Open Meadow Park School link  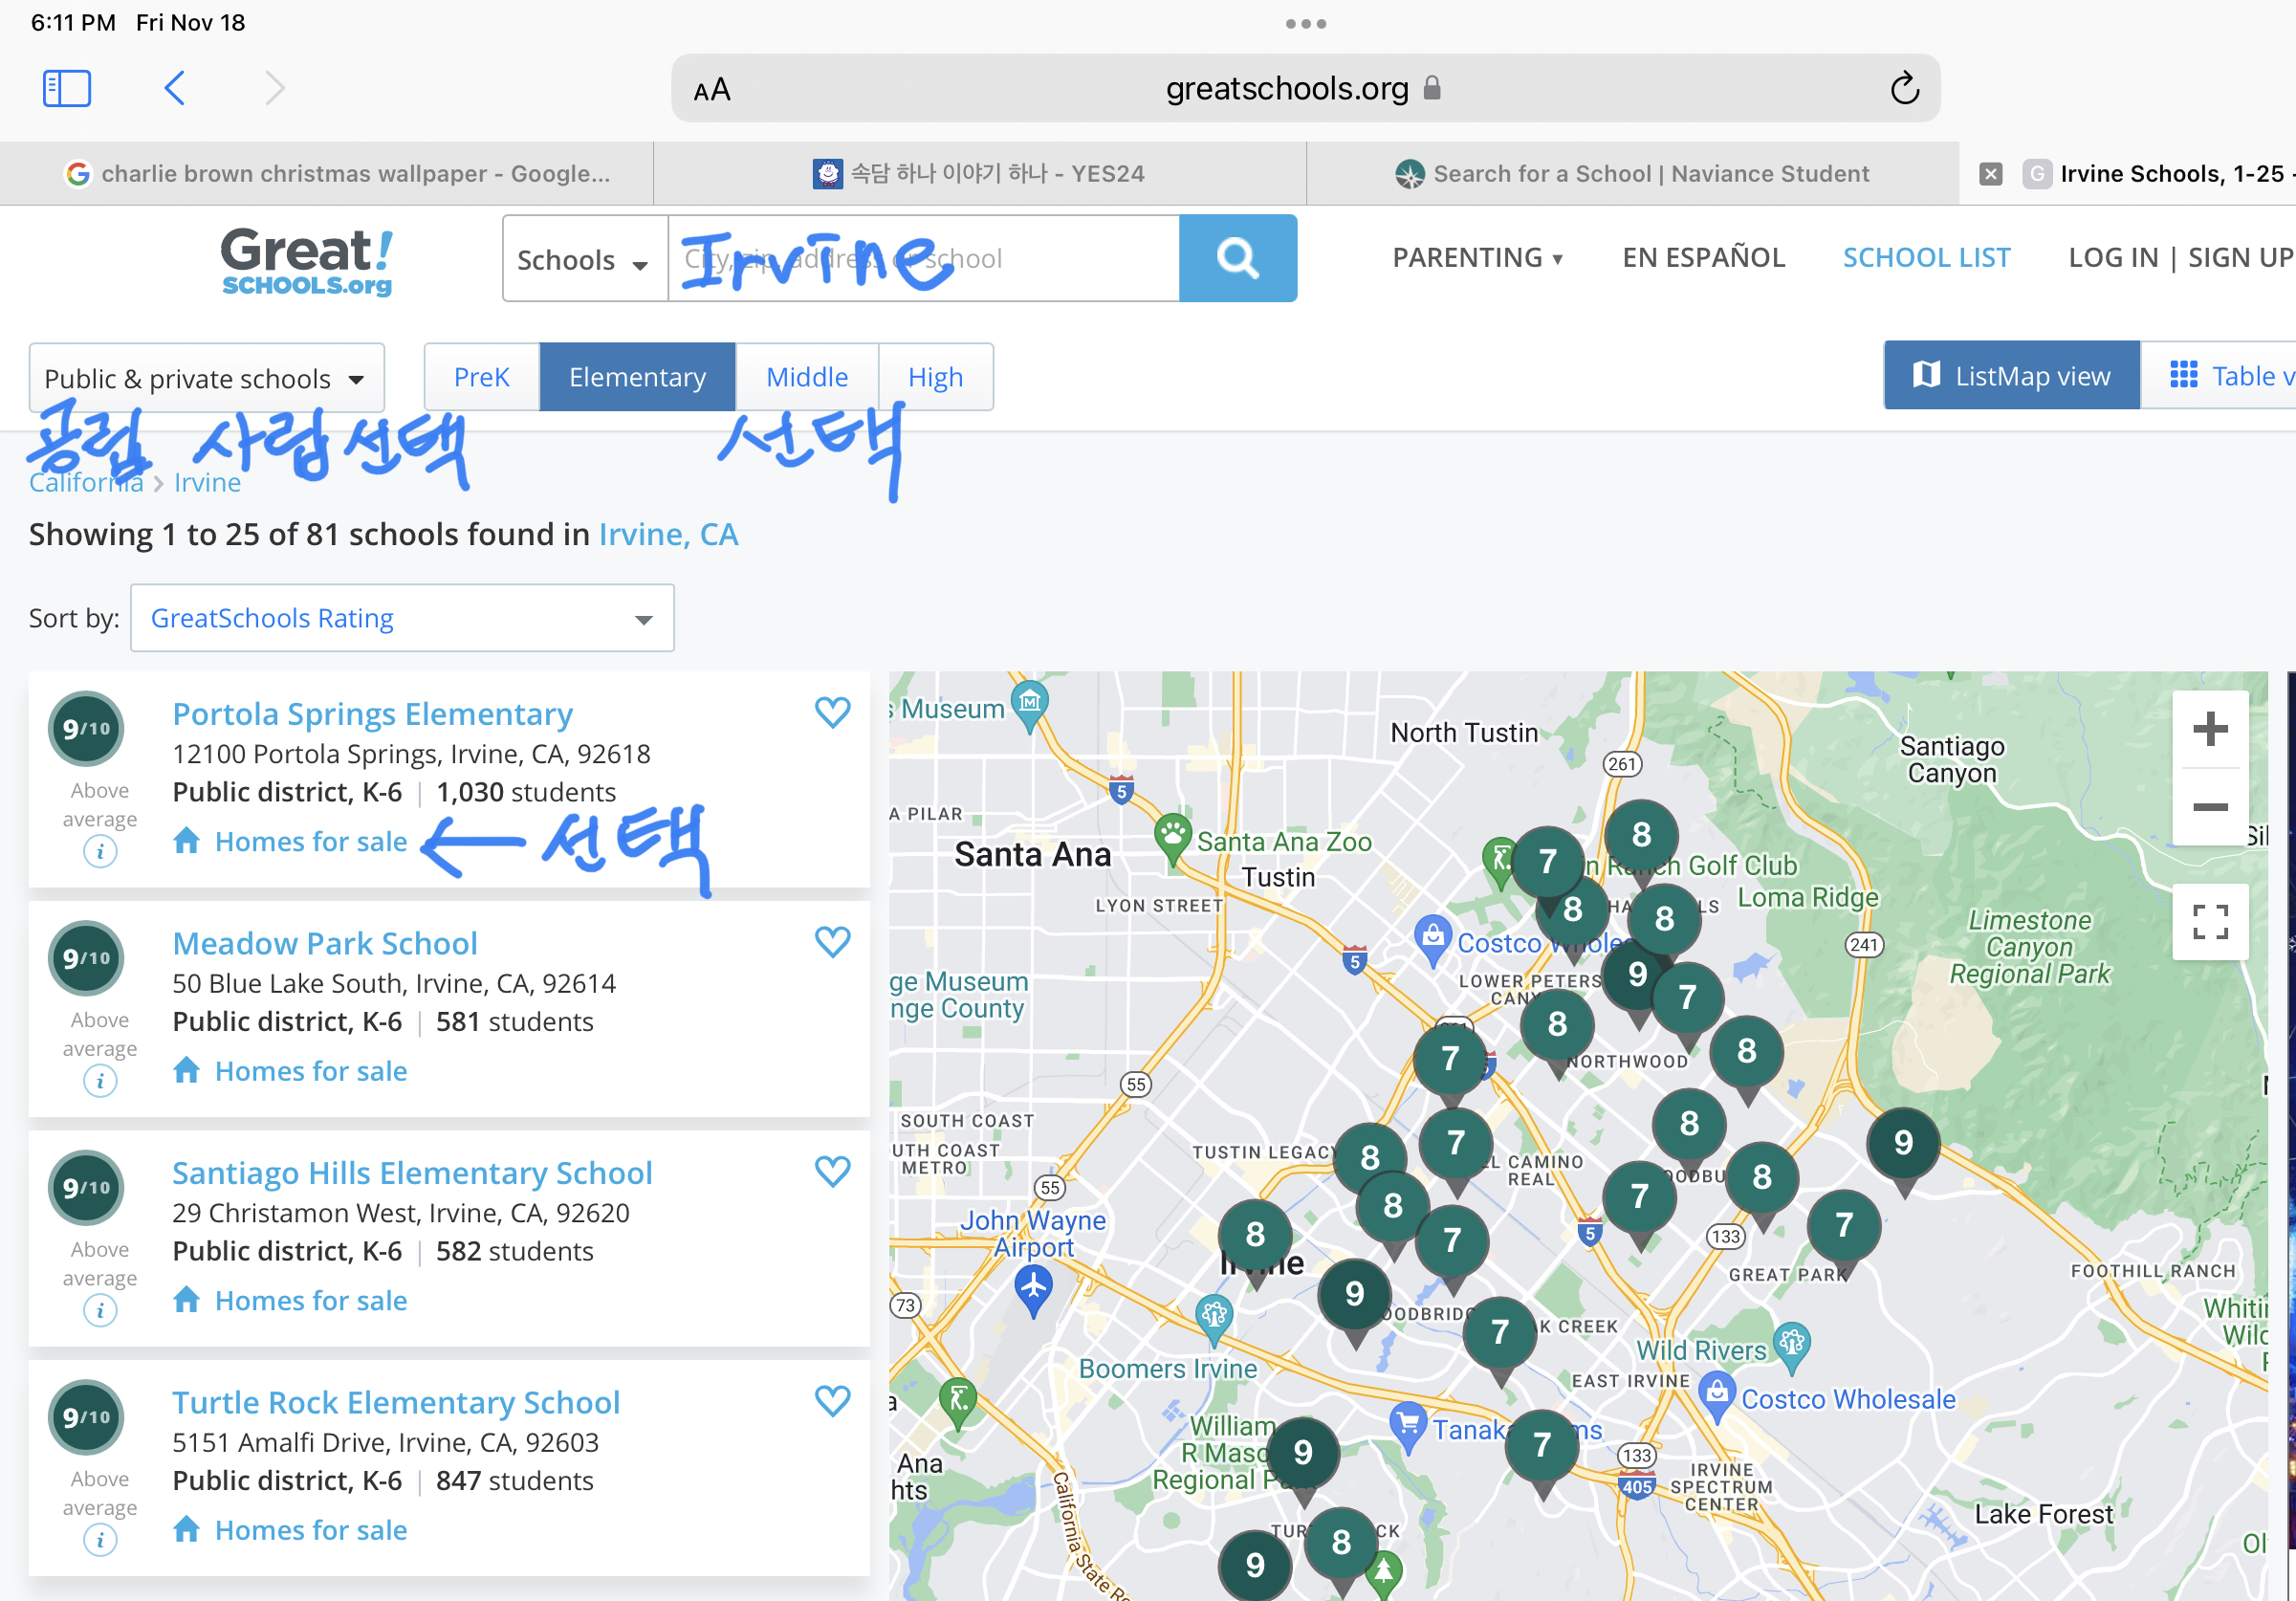click(x=325, y=943)
